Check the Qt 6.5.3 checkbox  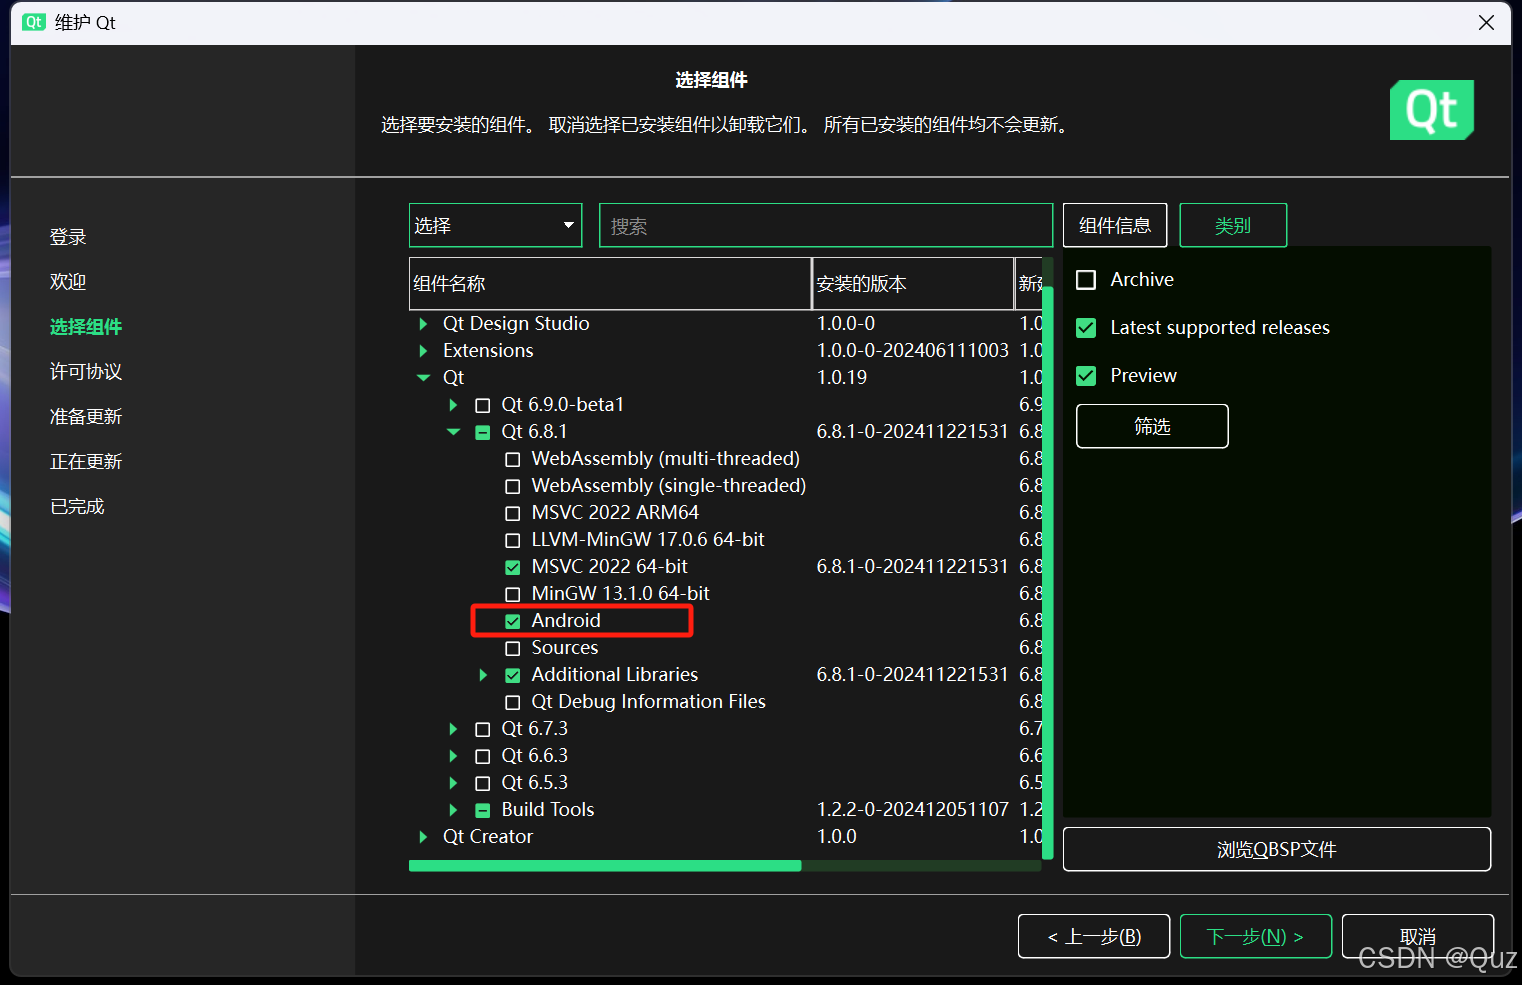tap(483, 783)
